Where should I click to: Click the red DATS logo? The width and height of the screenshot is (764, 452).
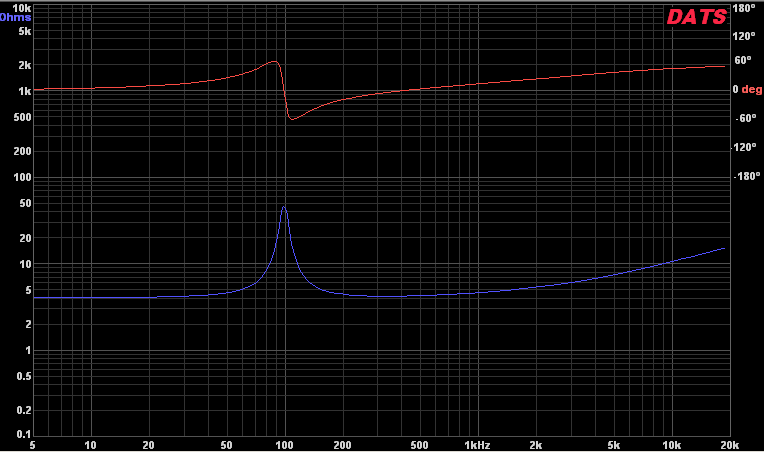point(697,17)
